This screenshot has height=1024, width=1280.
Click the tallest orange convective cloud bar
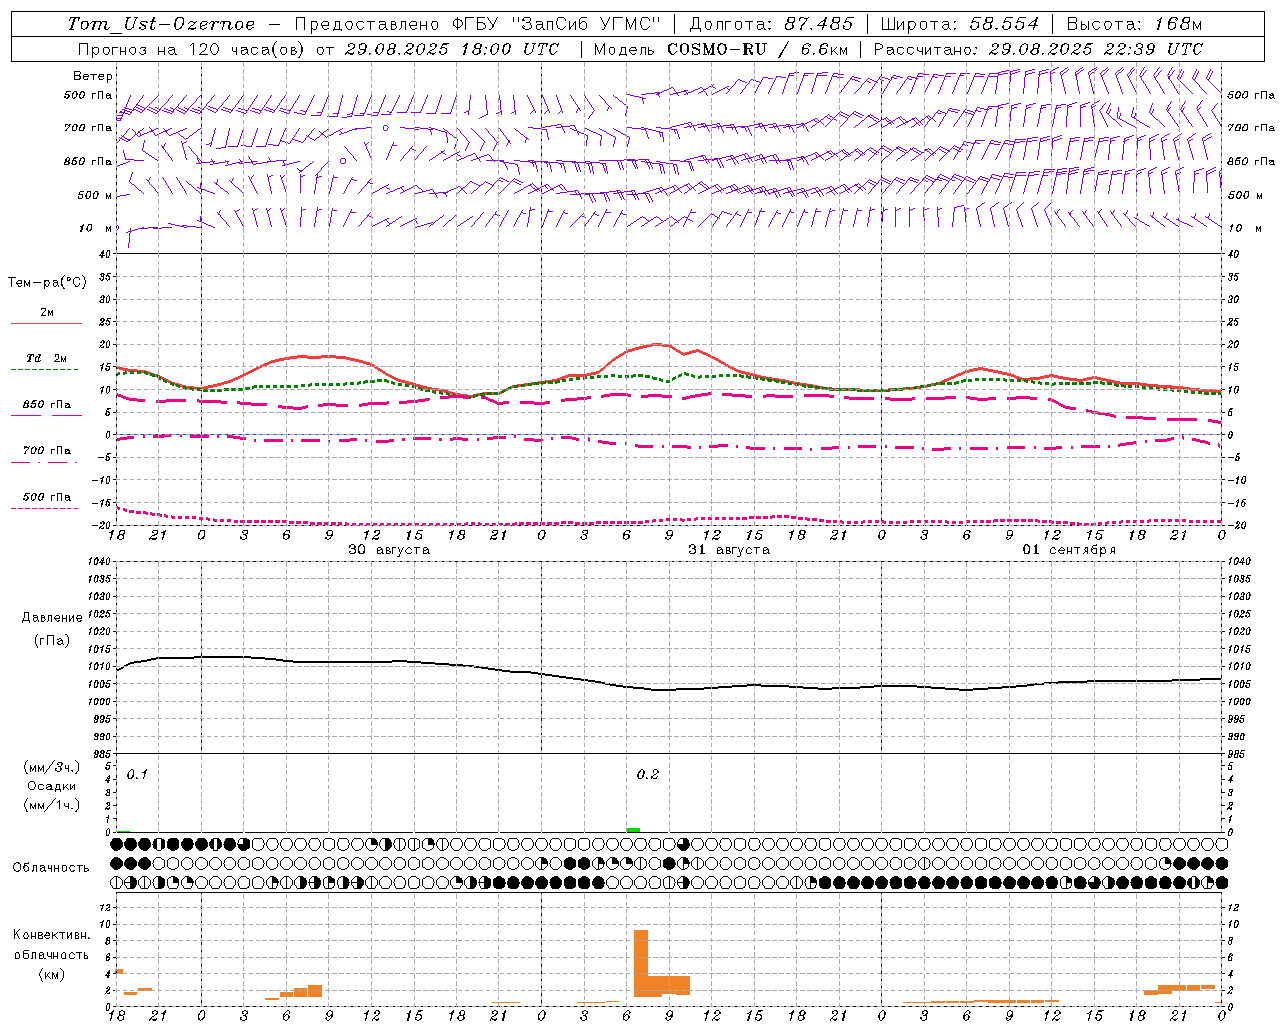click(641, 963)
